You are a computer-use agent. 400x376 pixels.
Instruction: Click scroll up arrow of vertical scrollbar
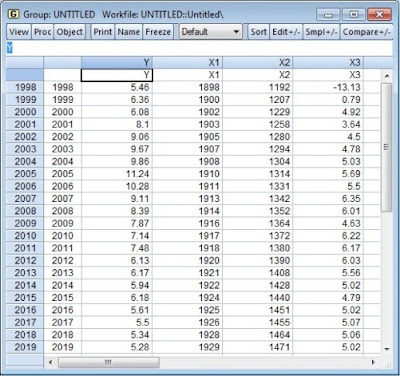tap(387, 76)
